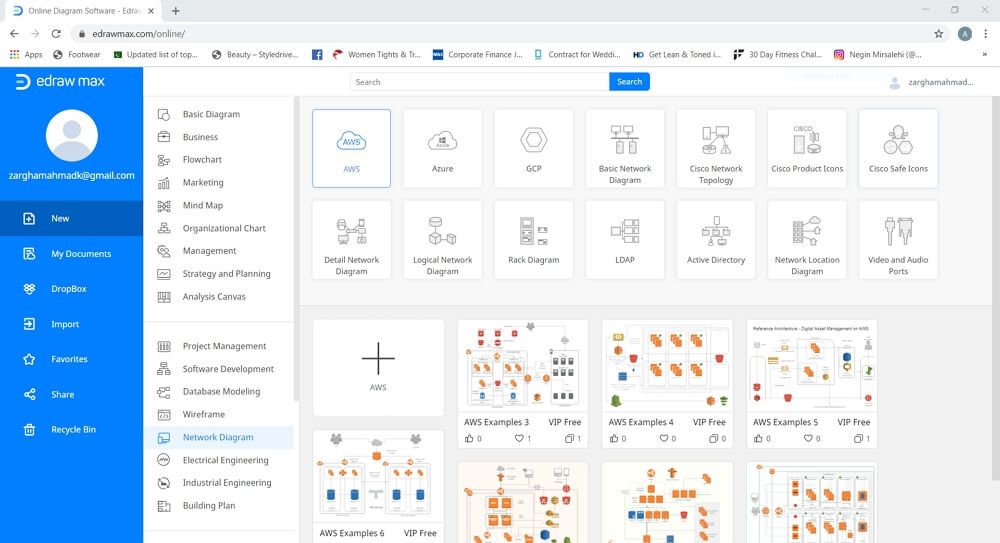Select the Network Diagram category
The width and height of the screenshot is (1000, 543).
coord(219,437)
